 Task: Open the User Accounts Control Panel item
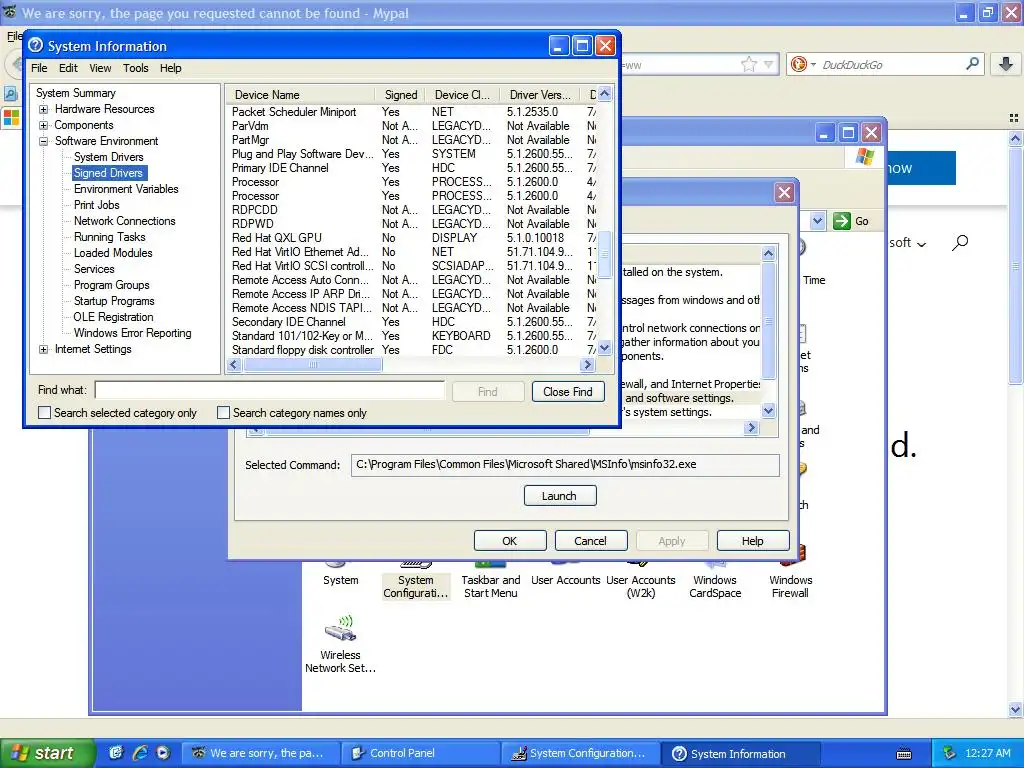click(566, 575)
